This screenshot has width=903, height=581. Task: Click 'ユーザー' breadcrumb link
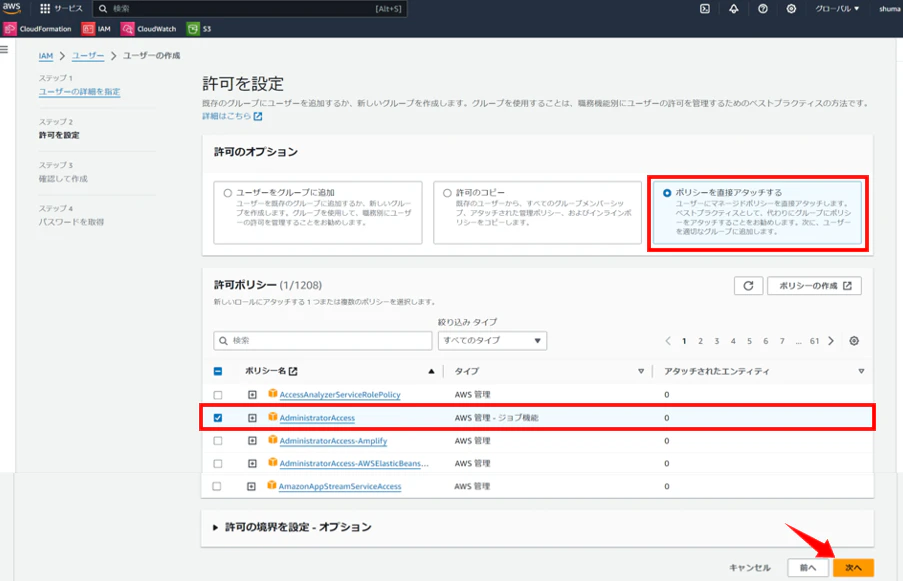(x=88, y=56)
